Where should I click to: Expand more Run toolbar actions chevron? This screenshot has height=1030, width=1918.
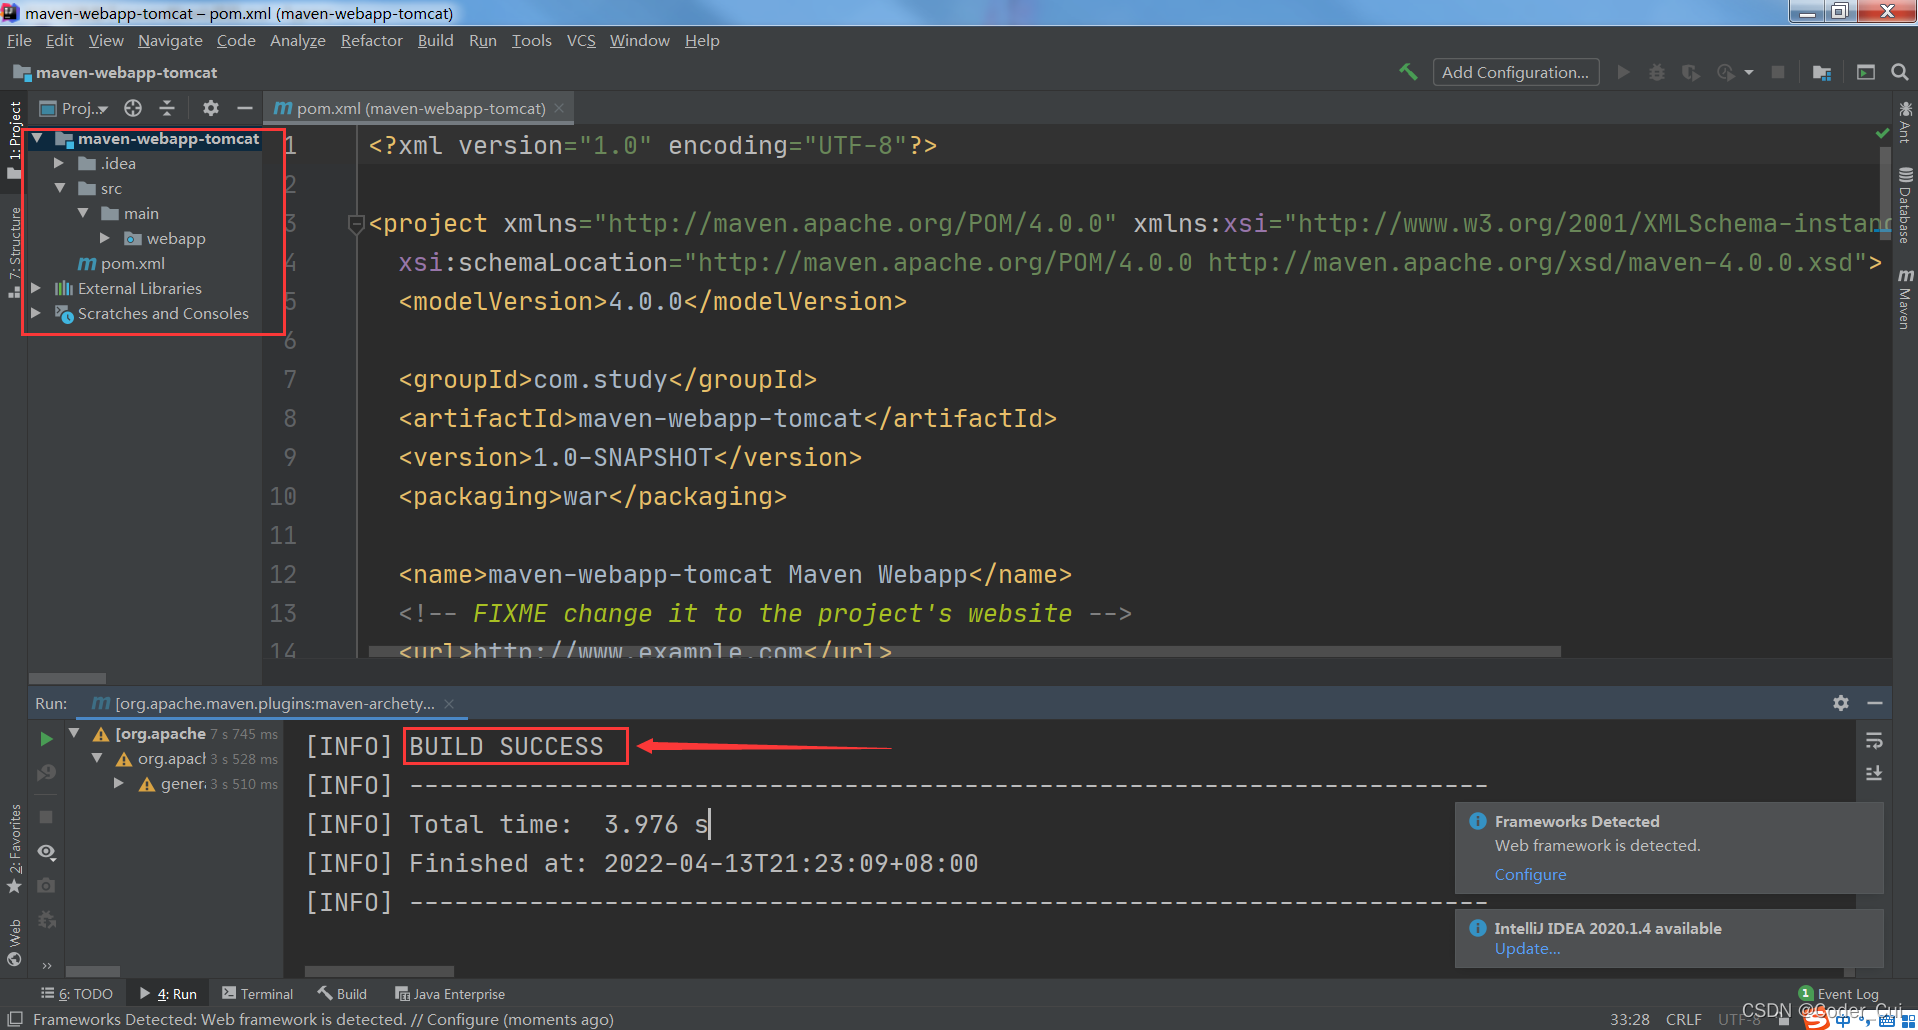coord(46,965)
